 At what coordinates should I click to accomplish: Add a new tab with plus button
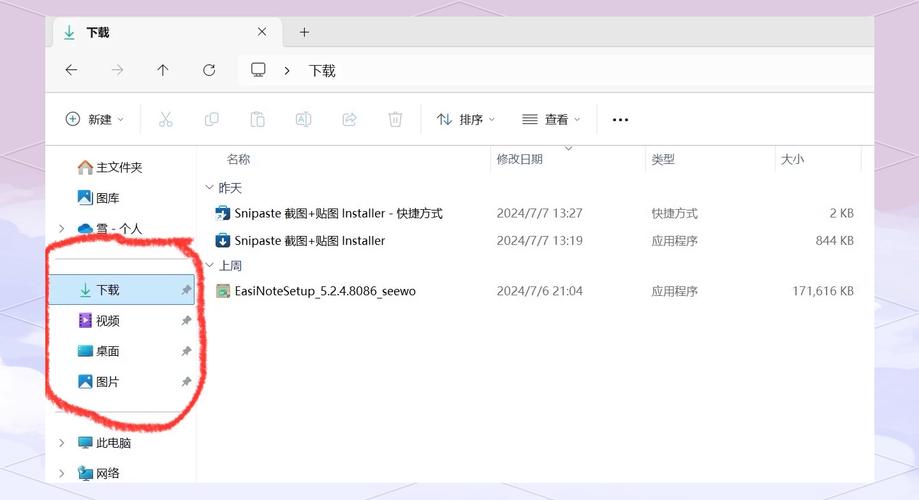click(304, 32)
